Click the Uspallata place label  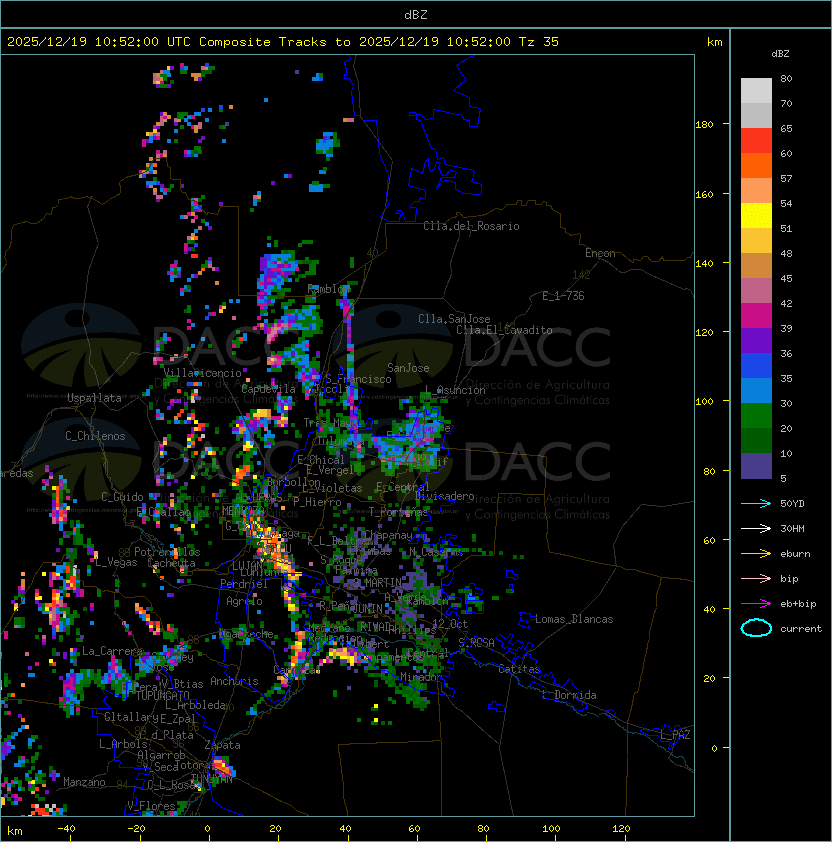click(94, 398)
